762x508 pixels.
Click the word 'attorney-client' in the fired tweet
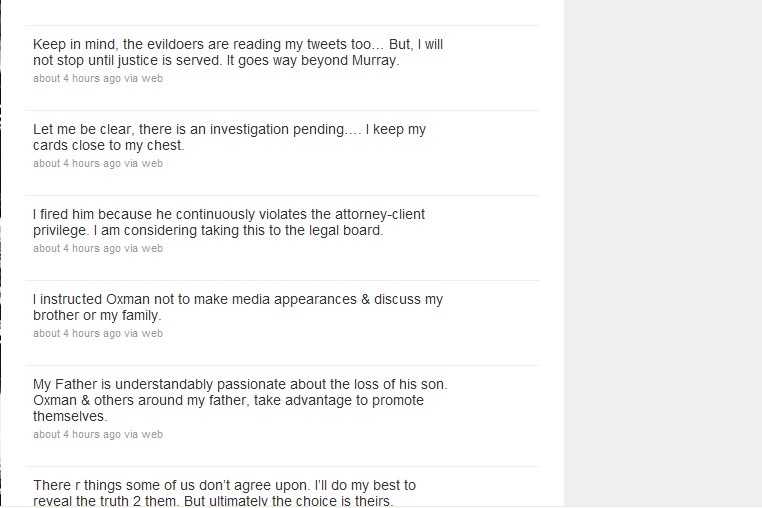(380, 214)
